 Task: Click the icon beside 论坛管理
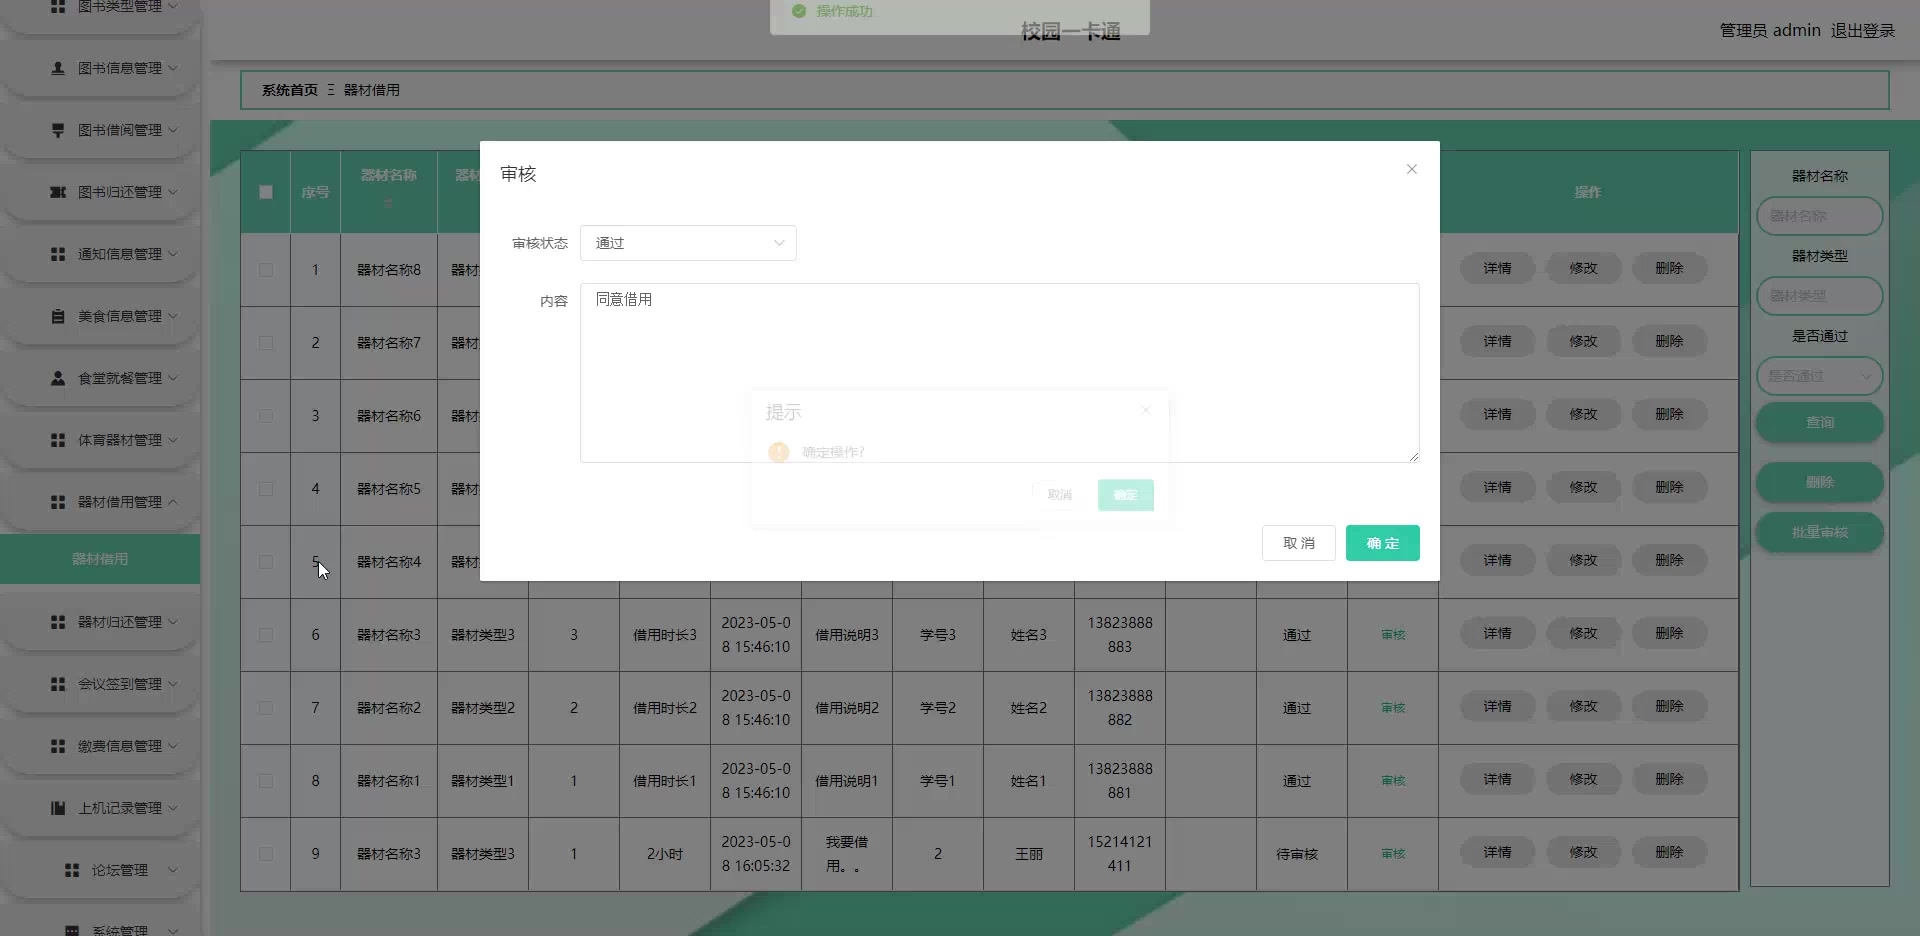(x=72, y=870)
